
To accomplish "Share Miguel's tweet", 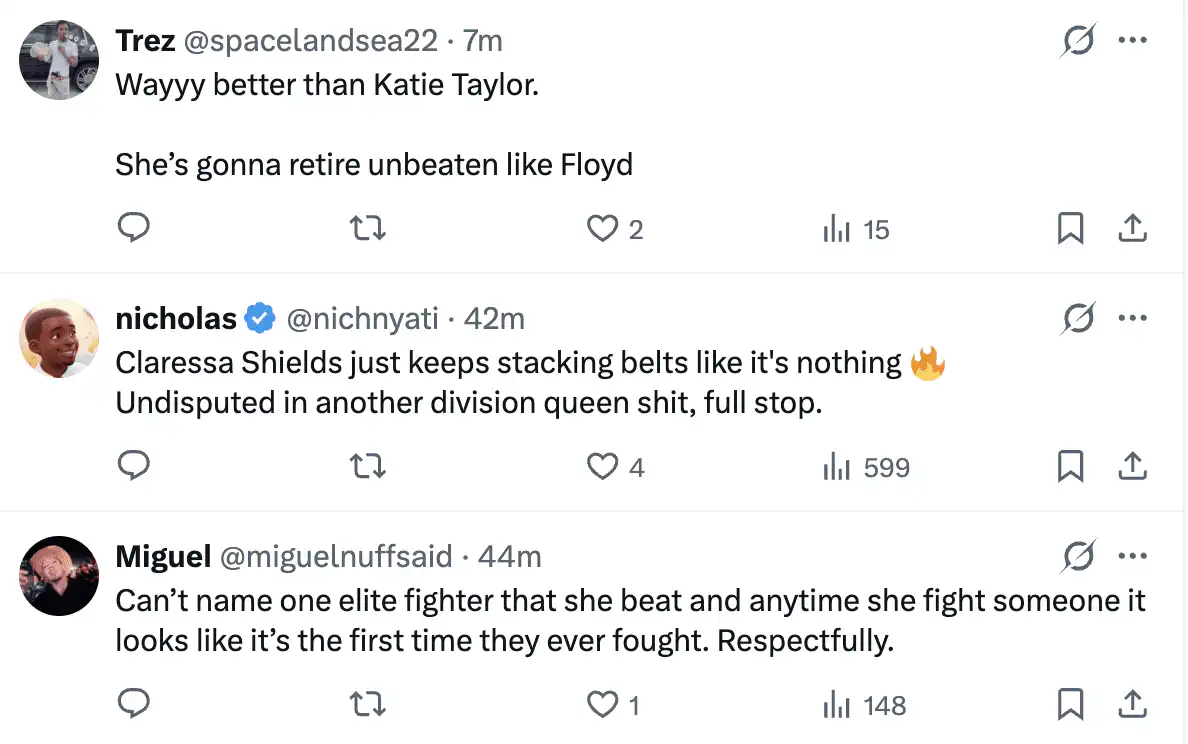I will [x=1131, y=704].
